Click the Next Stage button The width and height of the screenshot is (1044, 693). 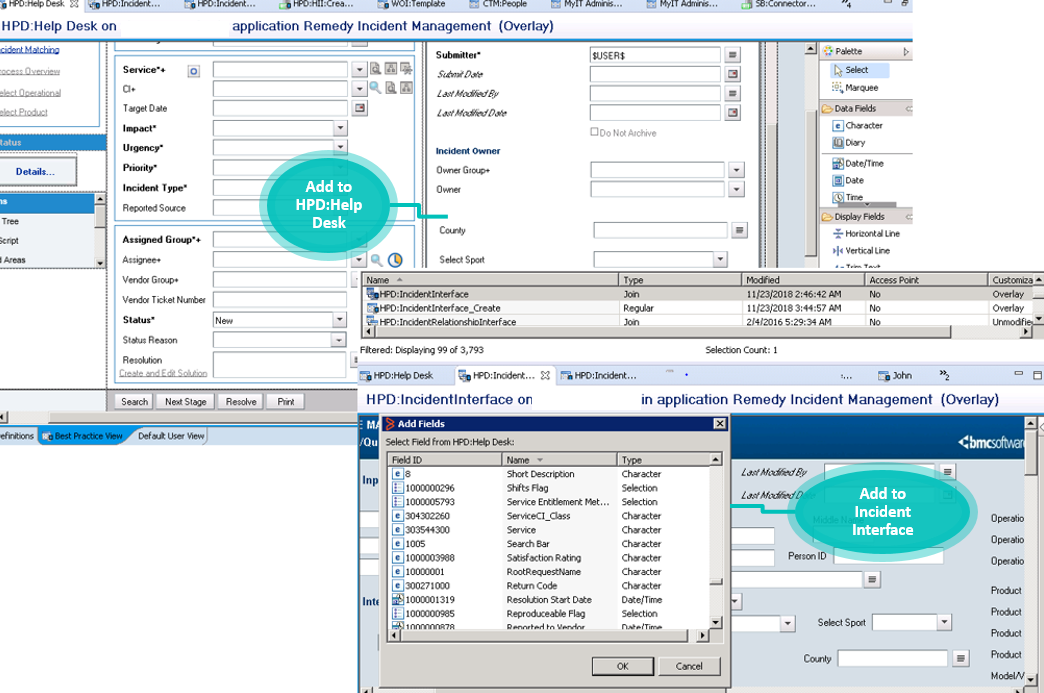coord(186,401)
